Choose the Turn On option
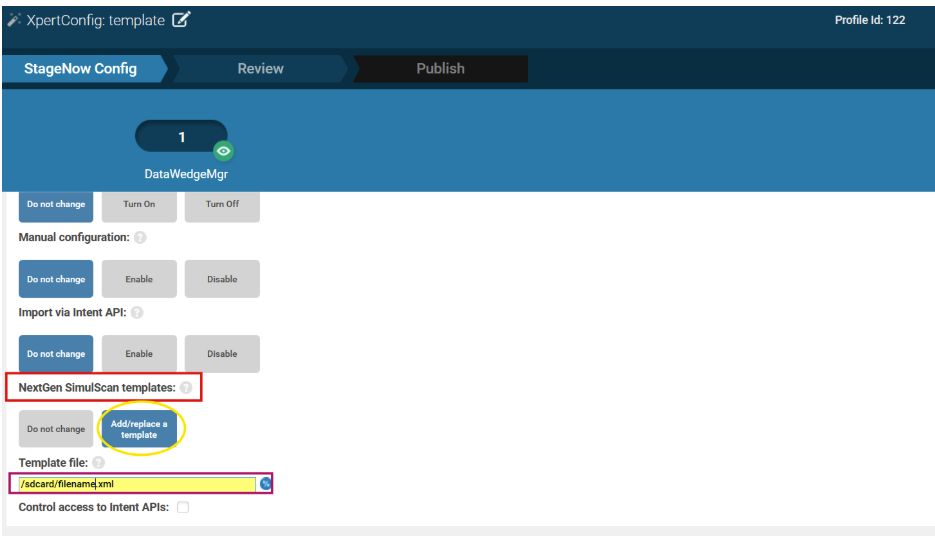The width and height of the screenshot is (935, 536). coord(139,206)
